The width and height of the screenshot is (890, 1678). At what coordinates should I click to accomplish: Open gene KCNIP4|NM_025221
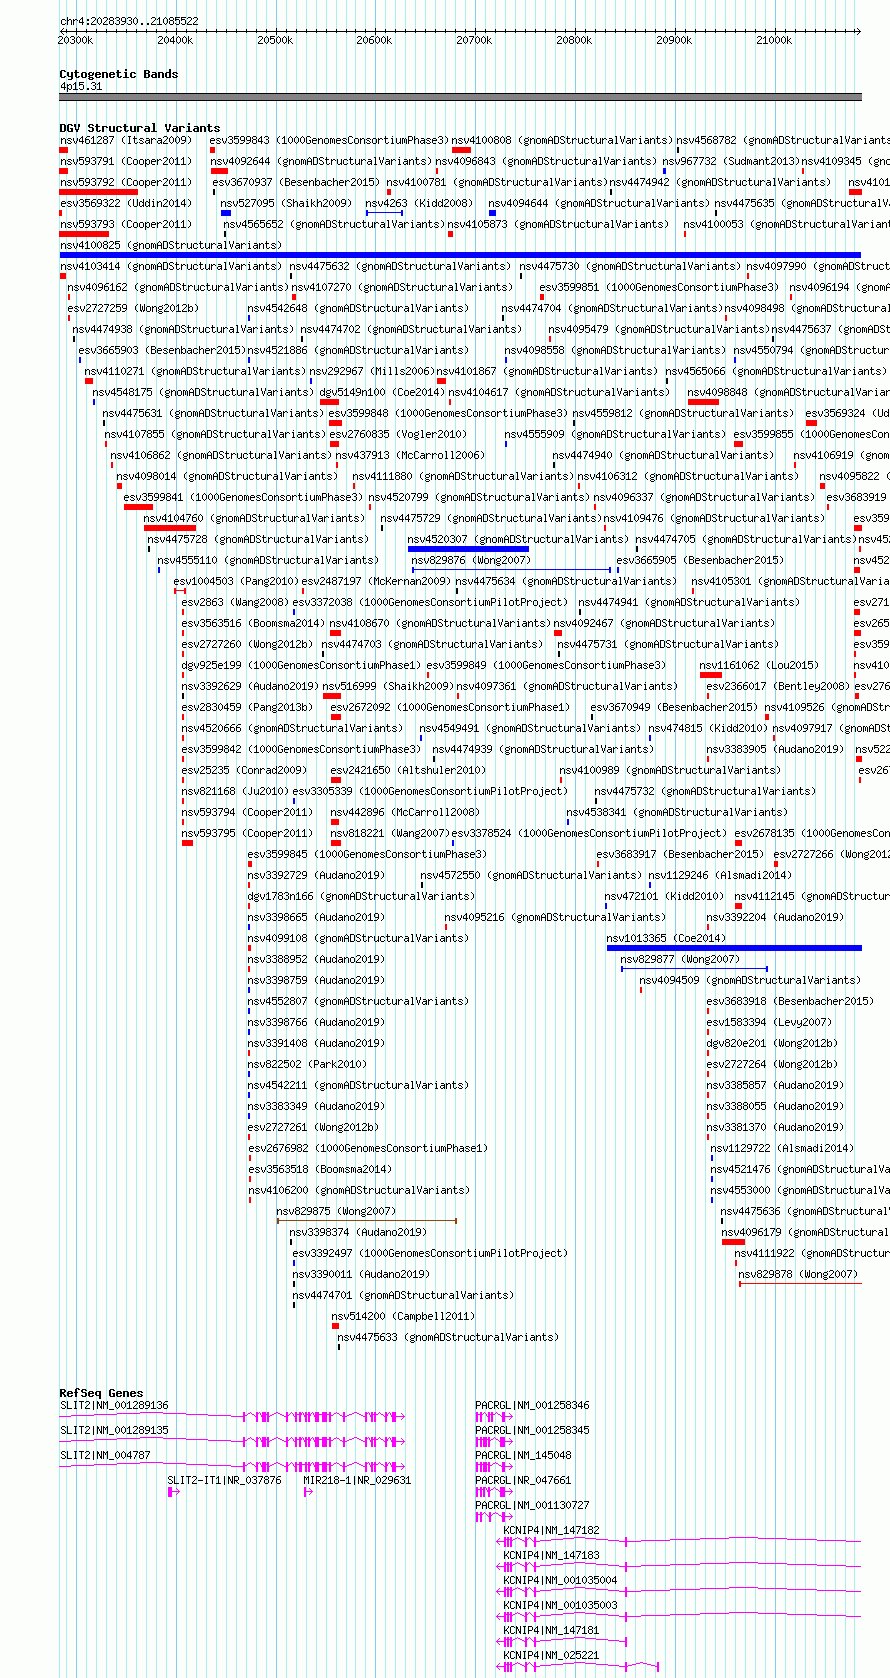point(551,1655)
